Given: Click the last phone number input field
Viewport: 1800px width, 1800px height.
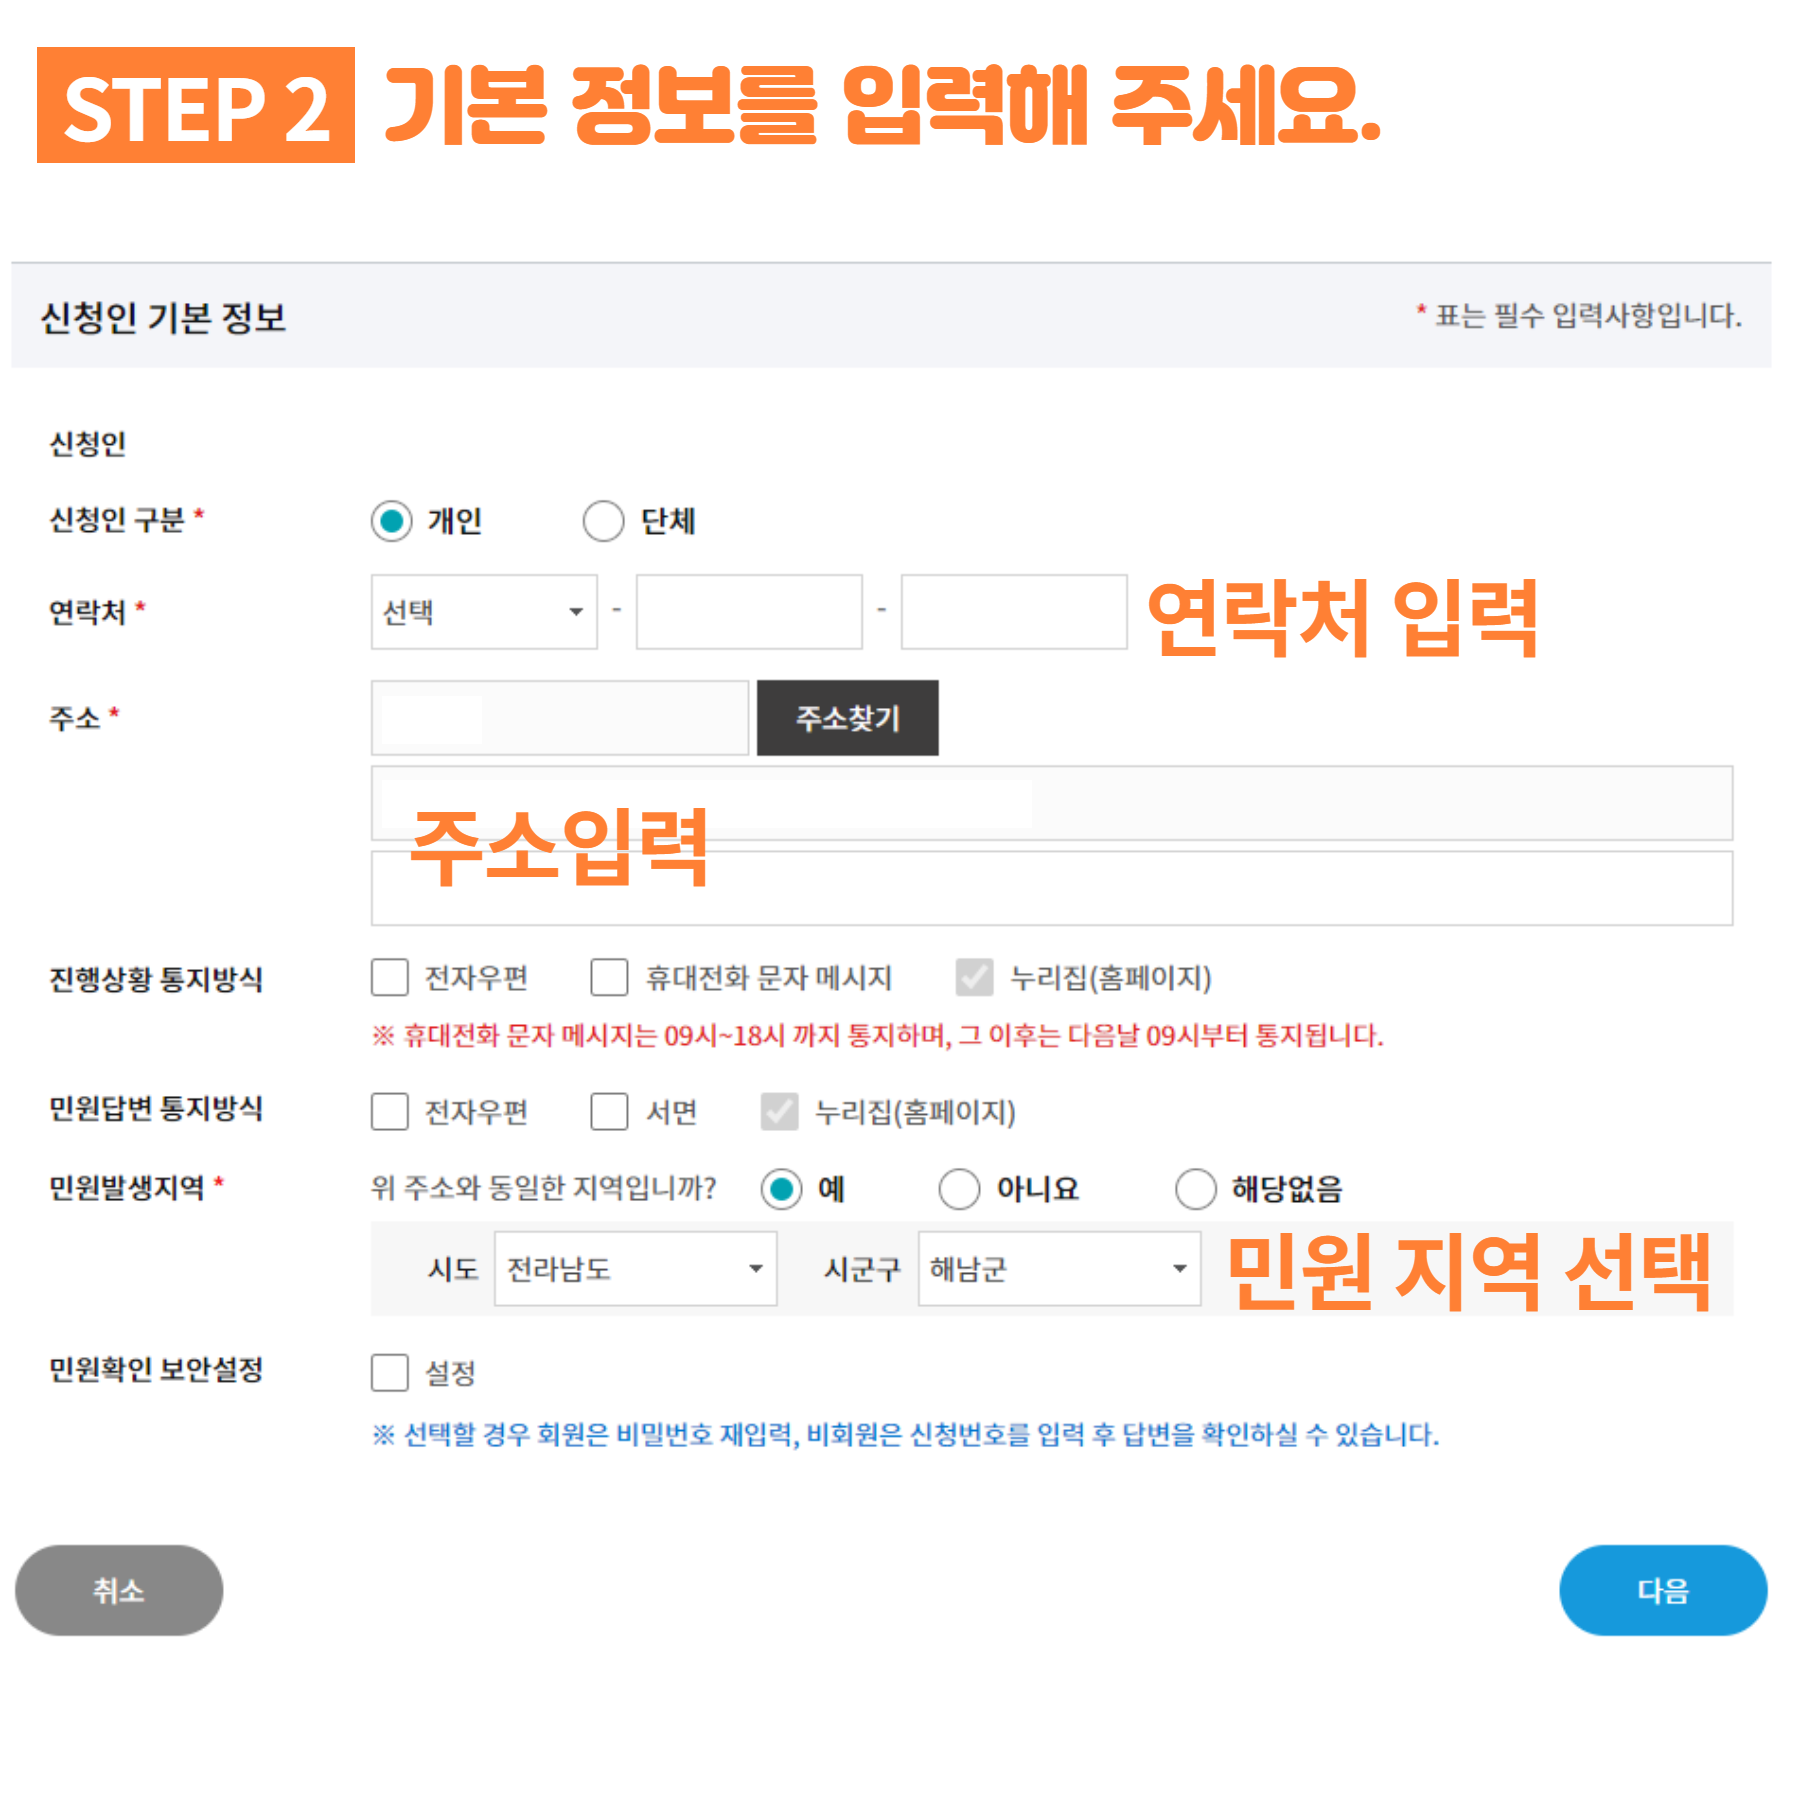Looking at the screenshot, I should (x=1014, y=612).
